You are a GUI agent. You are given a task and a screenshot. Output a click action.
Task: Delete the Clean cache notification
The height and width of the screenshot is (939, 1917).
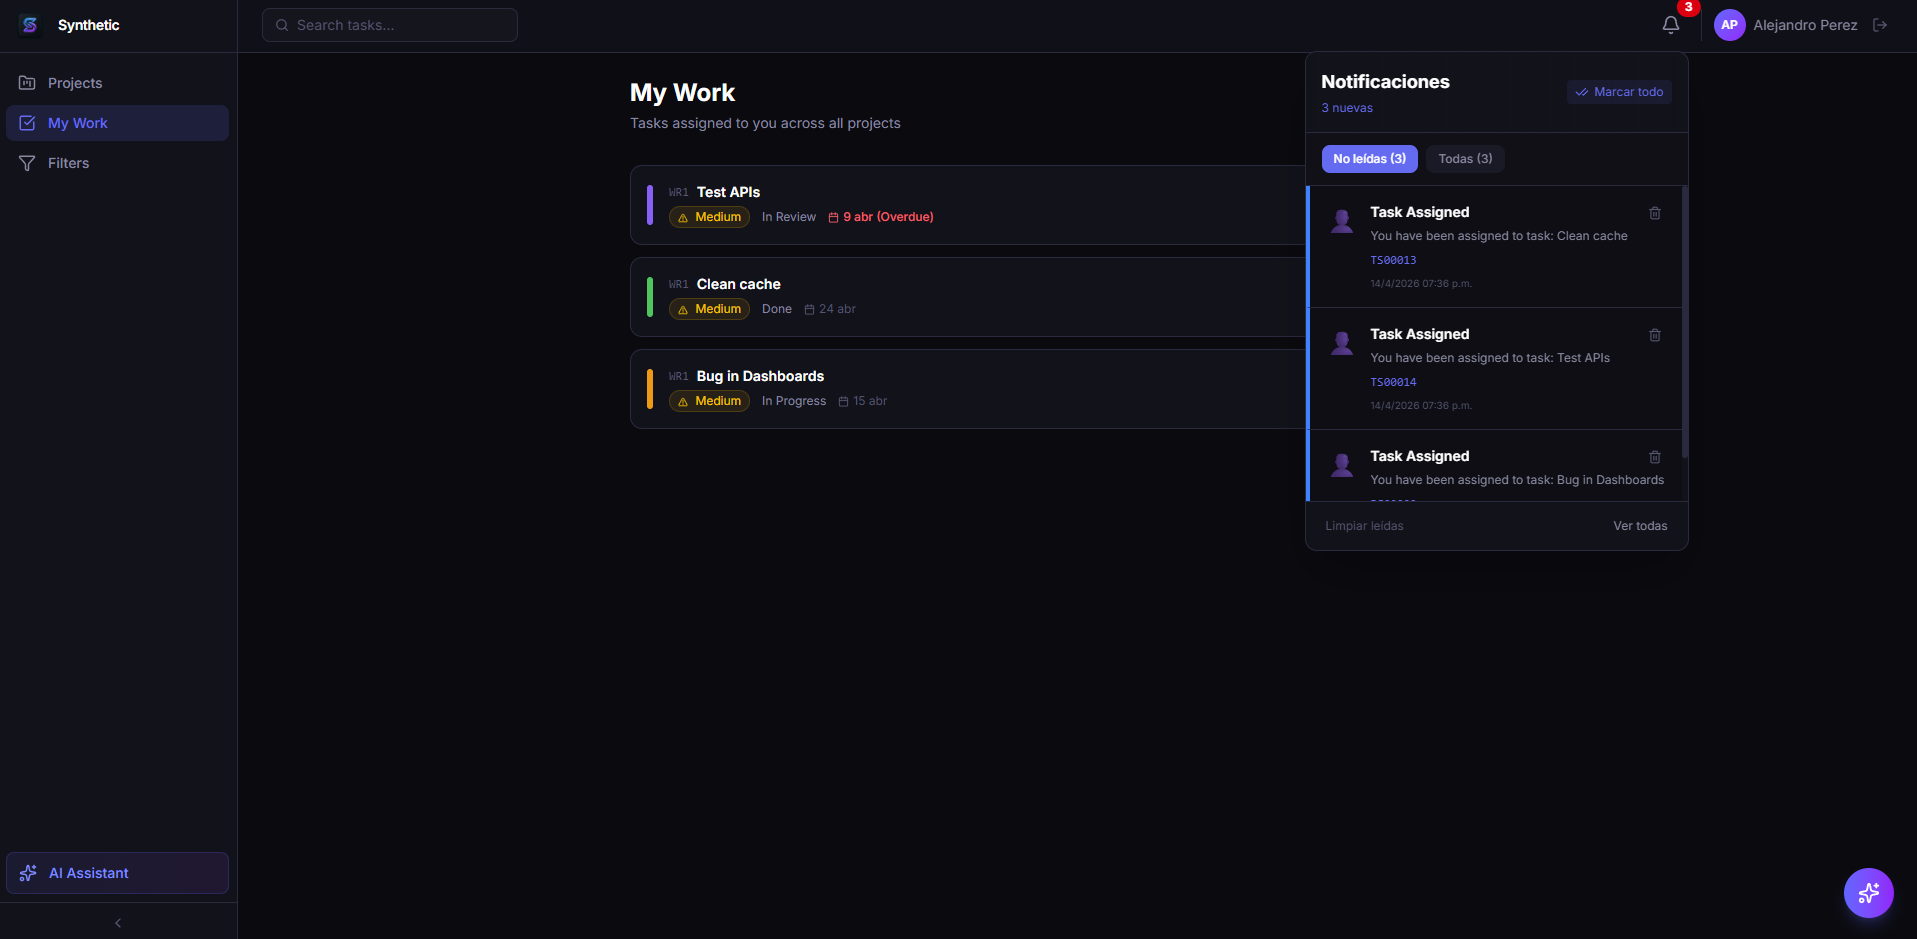1655,213
